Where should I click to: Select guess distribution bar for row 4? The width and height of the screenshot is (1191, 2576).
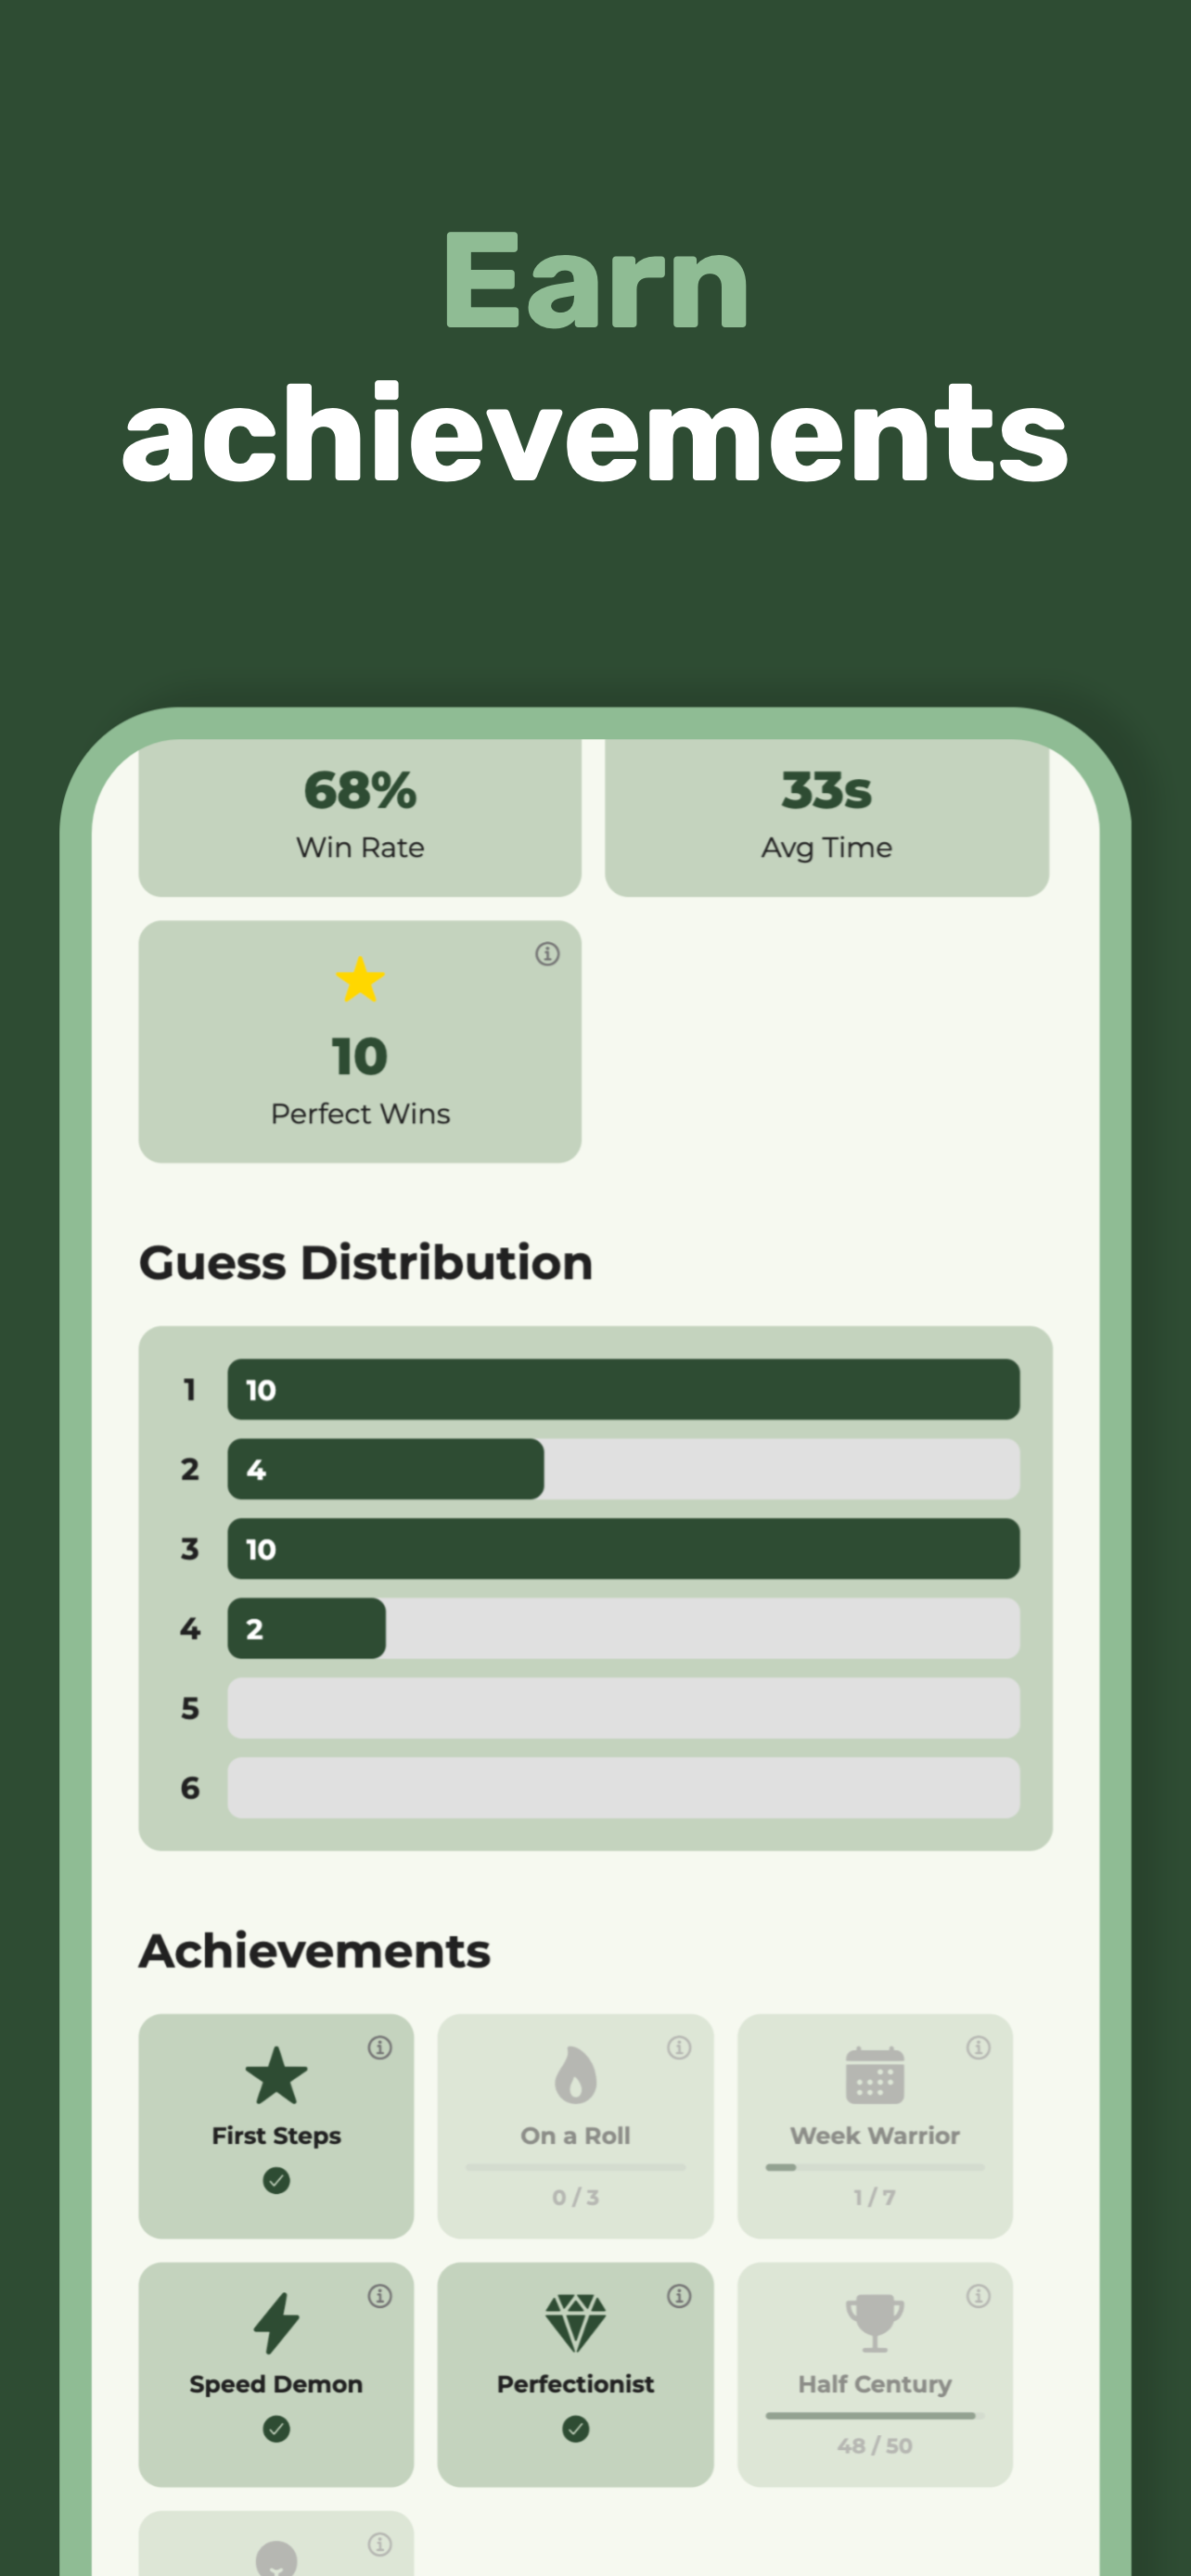coord(623,1628)
